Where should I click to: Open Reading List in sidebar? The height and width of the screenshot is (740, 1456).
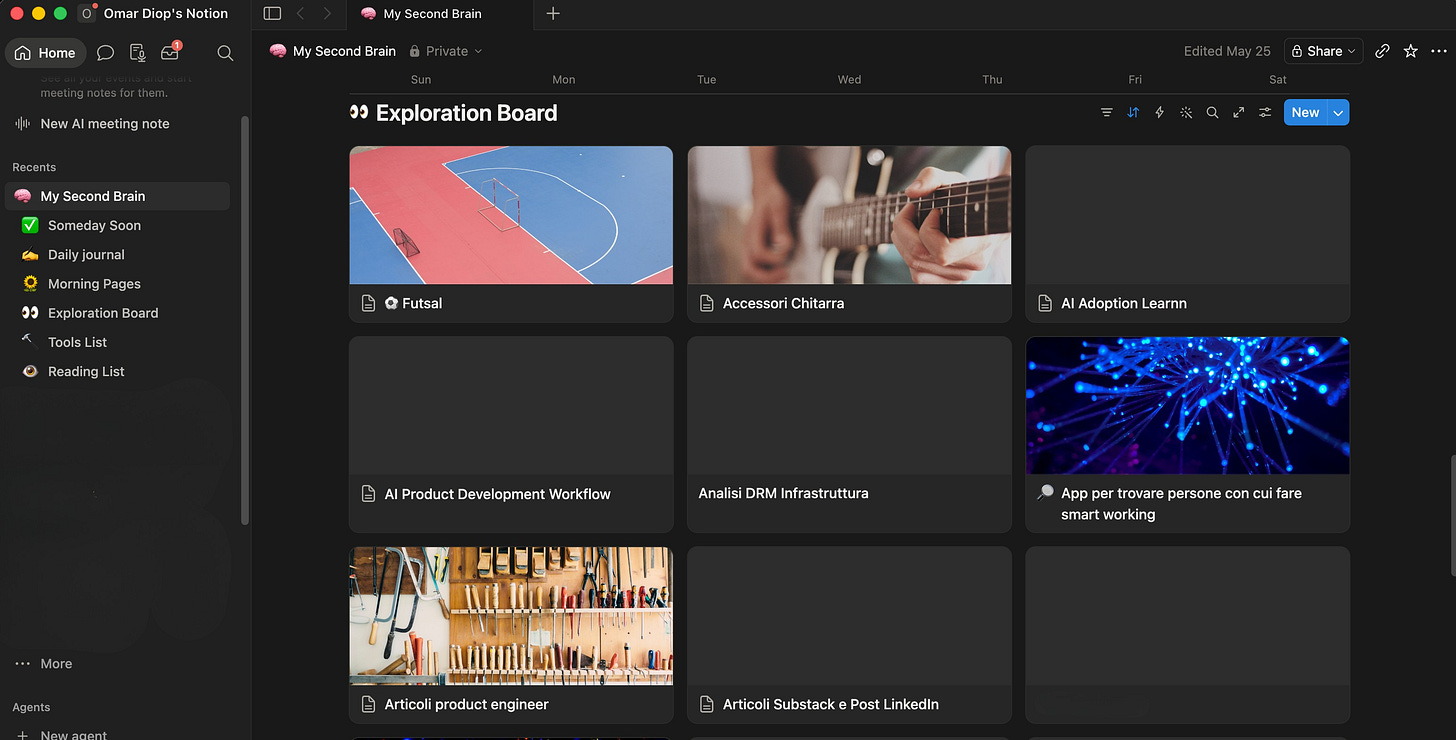117,371
